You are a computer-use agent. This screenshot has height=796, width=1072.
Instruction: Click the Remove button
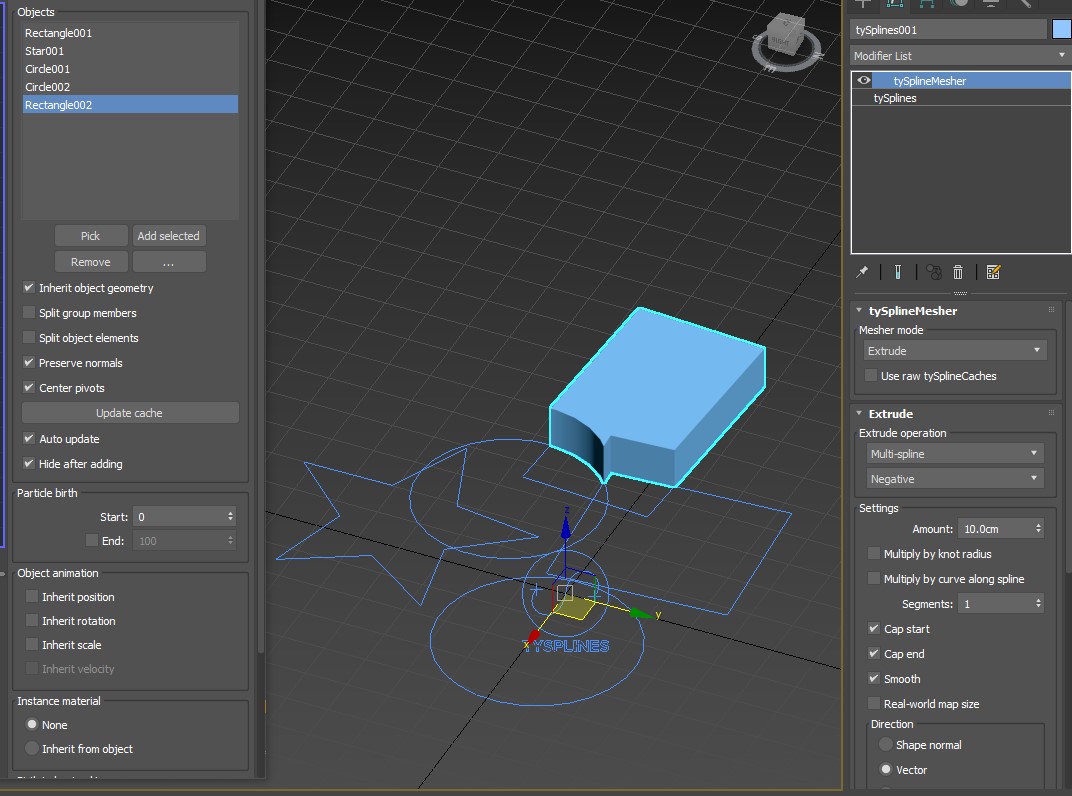90,261
